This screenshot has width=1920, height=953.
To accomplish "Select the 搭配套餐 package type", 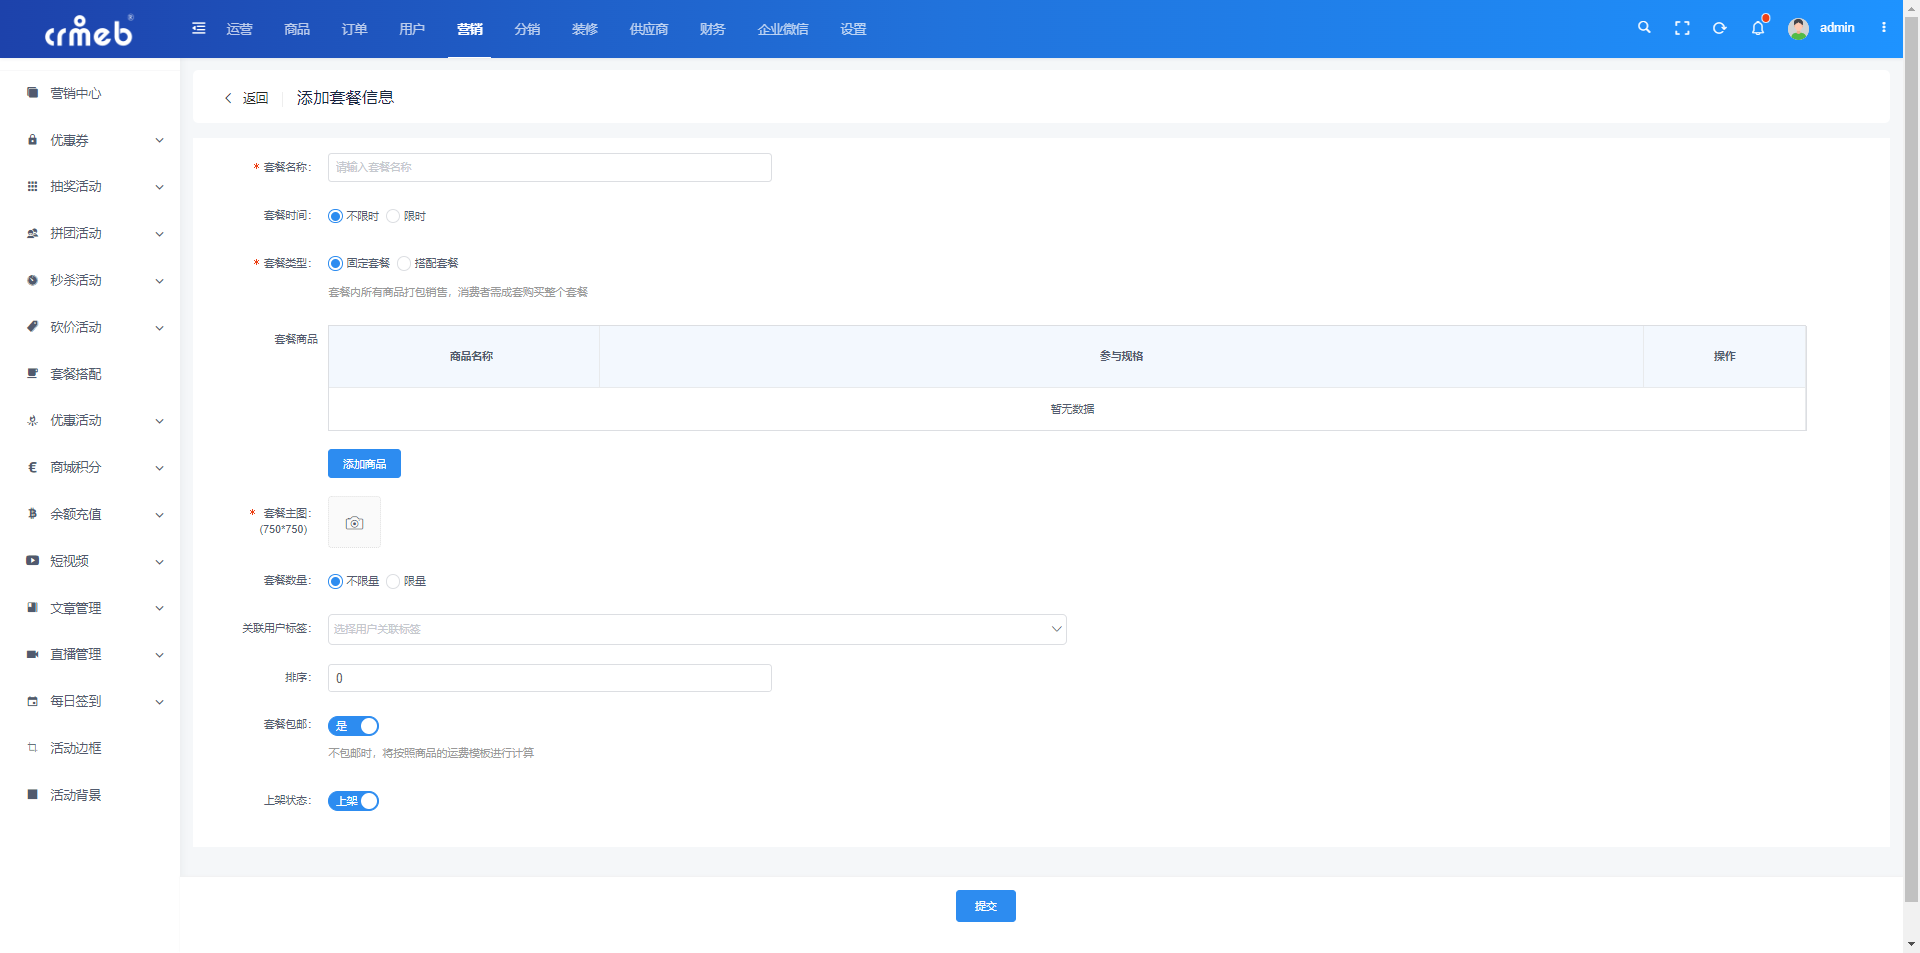I will point(405,263).
